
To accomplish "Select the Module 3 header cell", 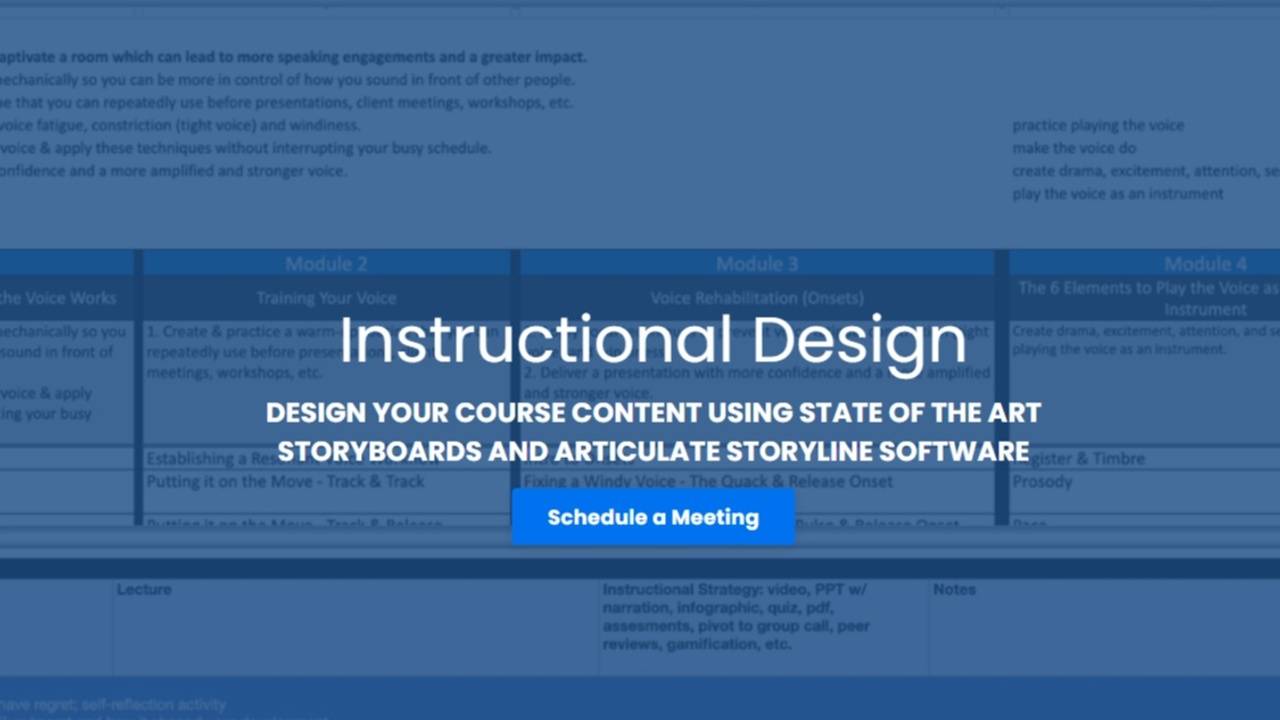I will click(x=757, y=263).
